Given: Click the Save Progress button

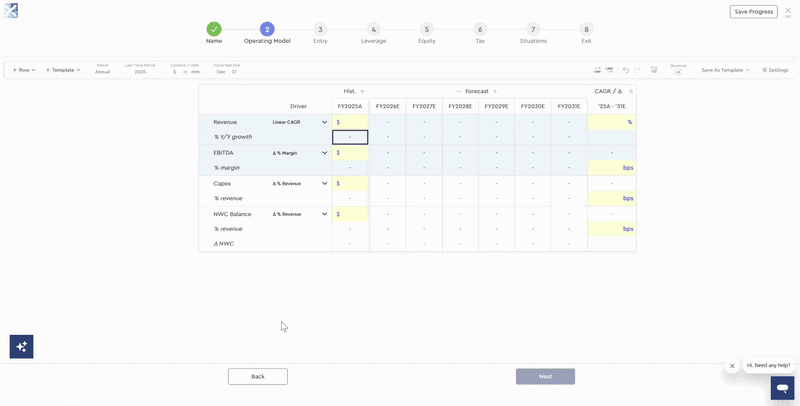Looking at the screenshot, I should pos(754,12).
